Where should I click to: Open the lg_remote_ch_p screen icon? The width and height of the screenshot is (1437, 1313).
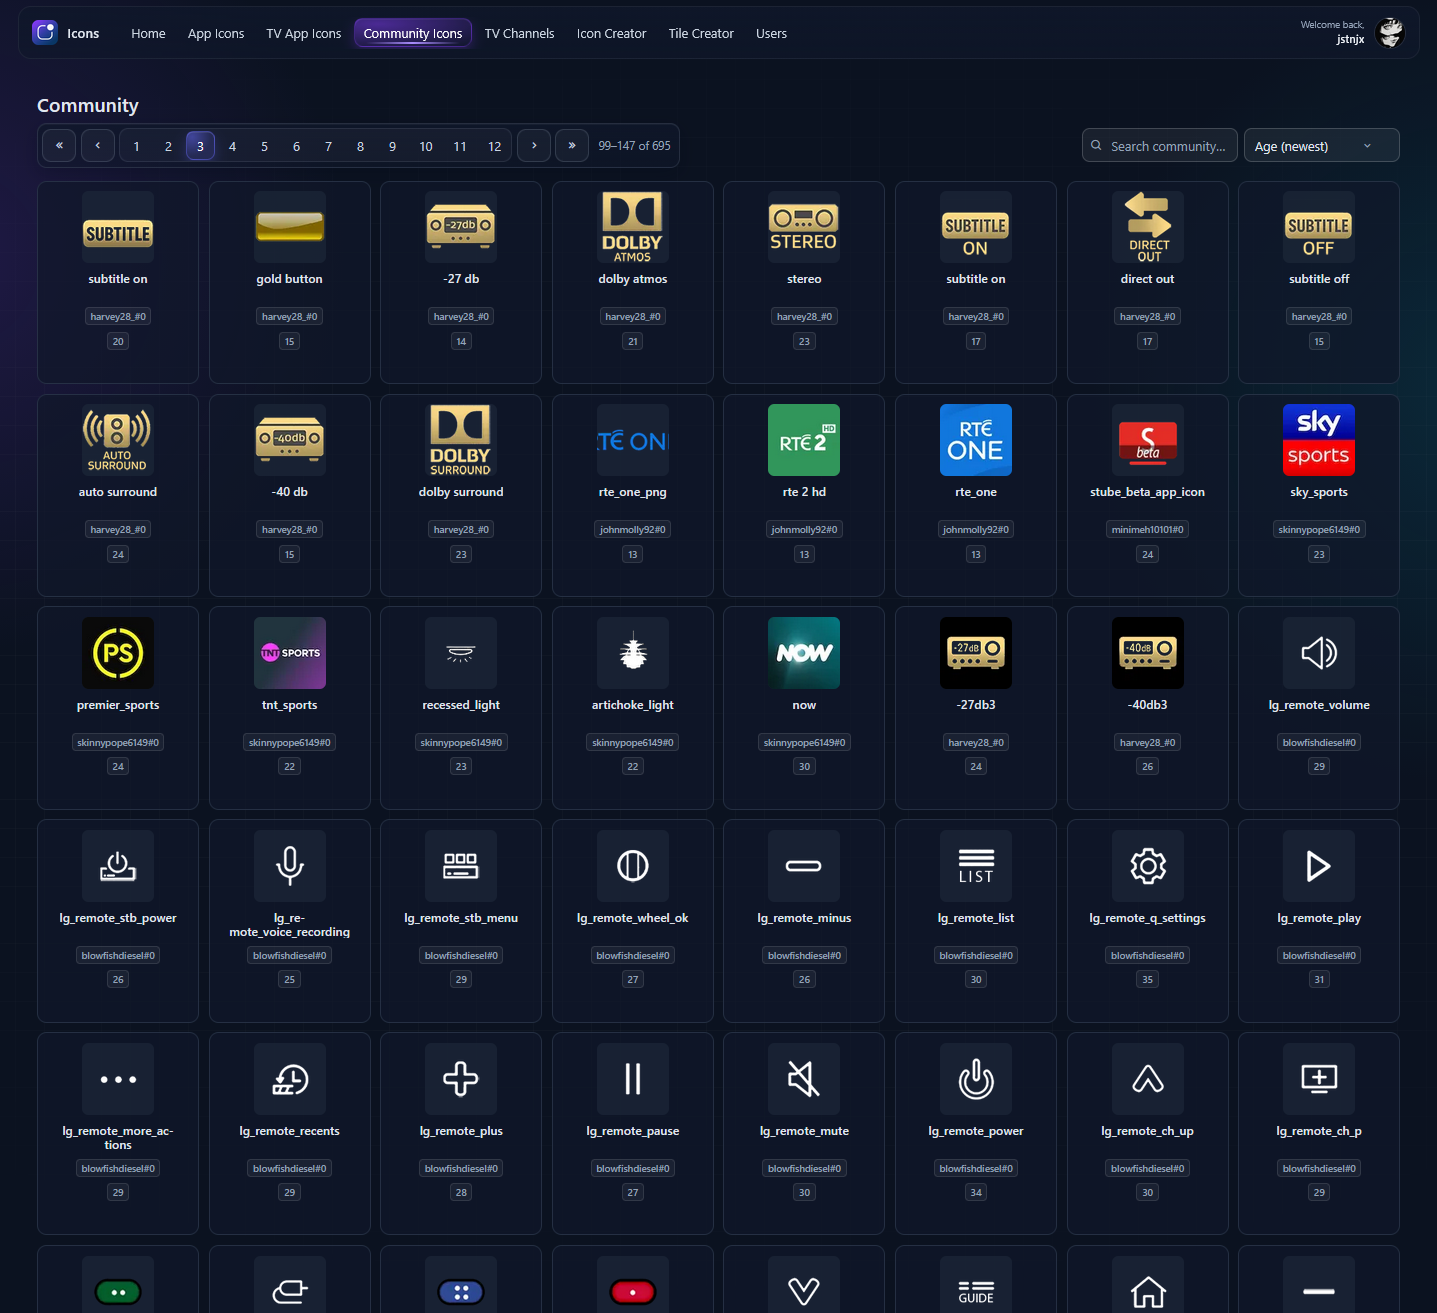coord(1319,1079)
